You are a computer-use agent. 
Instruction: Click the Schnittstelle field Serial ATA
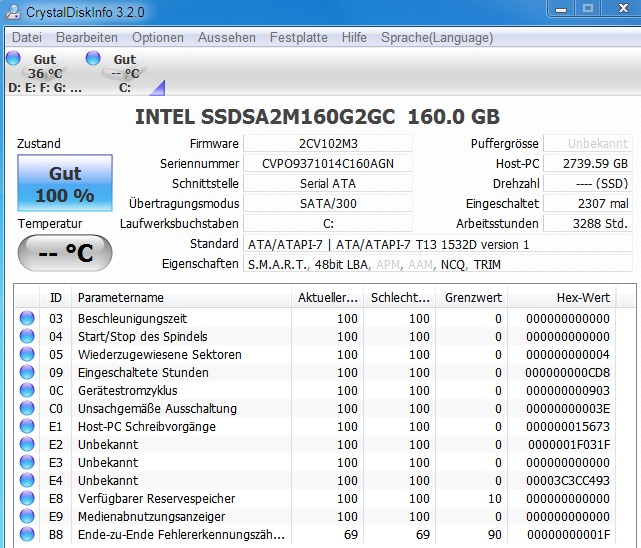point(328,183)
